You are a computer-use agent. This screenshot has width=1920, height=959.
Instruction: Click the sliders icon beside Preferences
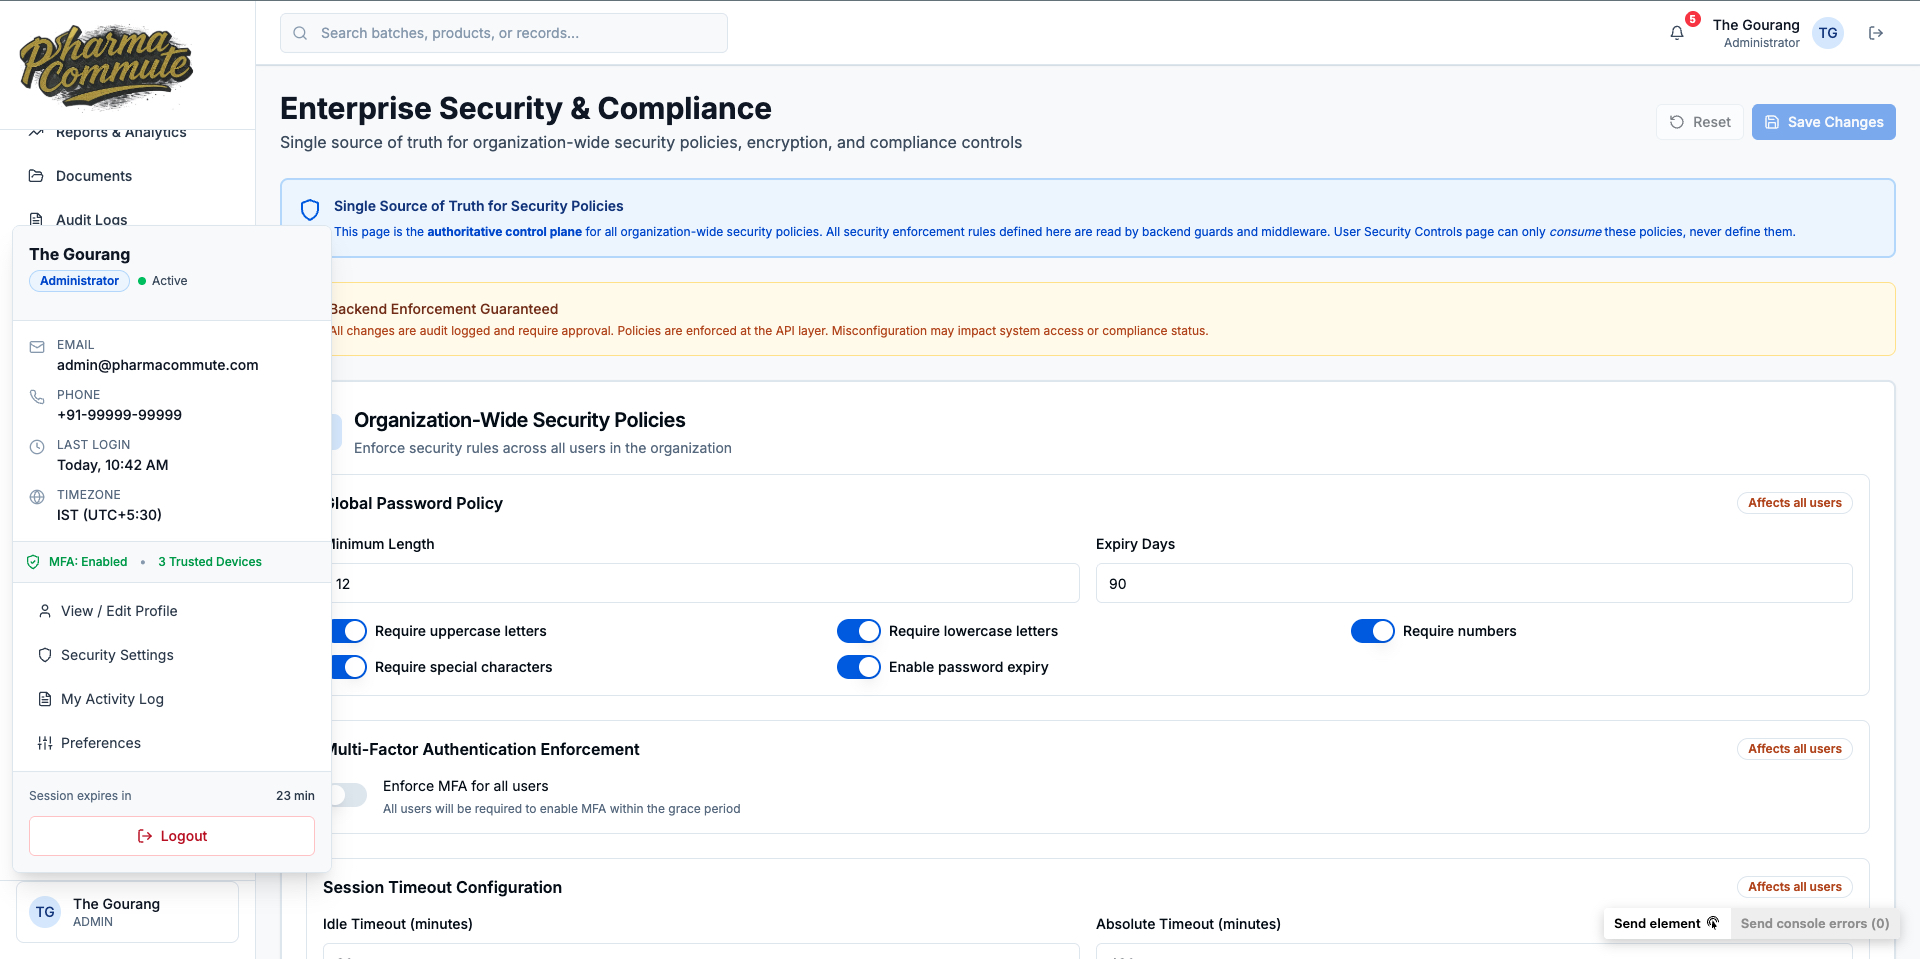tap(45, 743)
